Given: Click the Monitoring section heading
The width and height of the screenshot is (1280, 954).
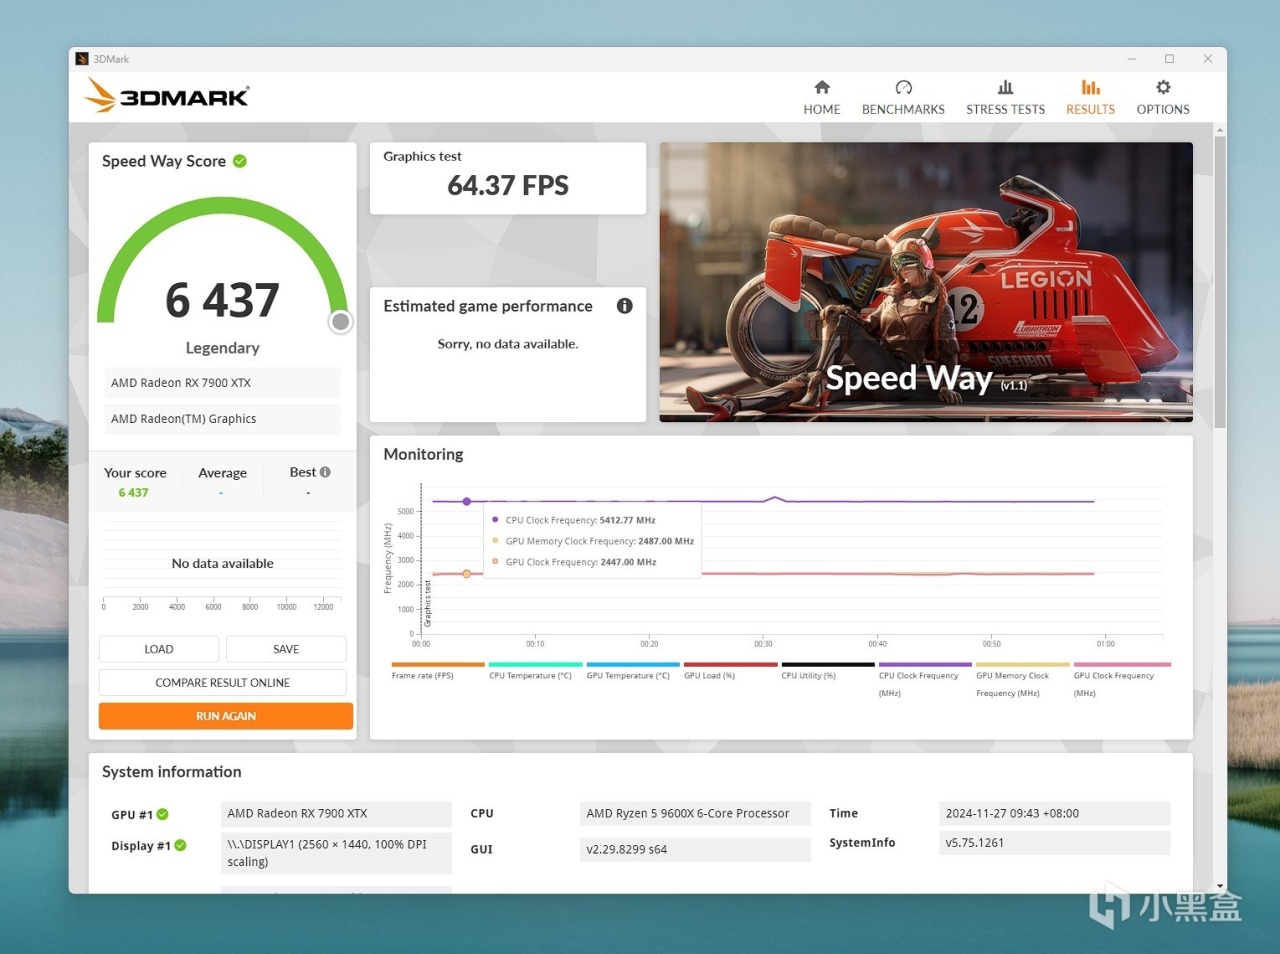Looking at the screenshot, I should click(x=424, y=454).
